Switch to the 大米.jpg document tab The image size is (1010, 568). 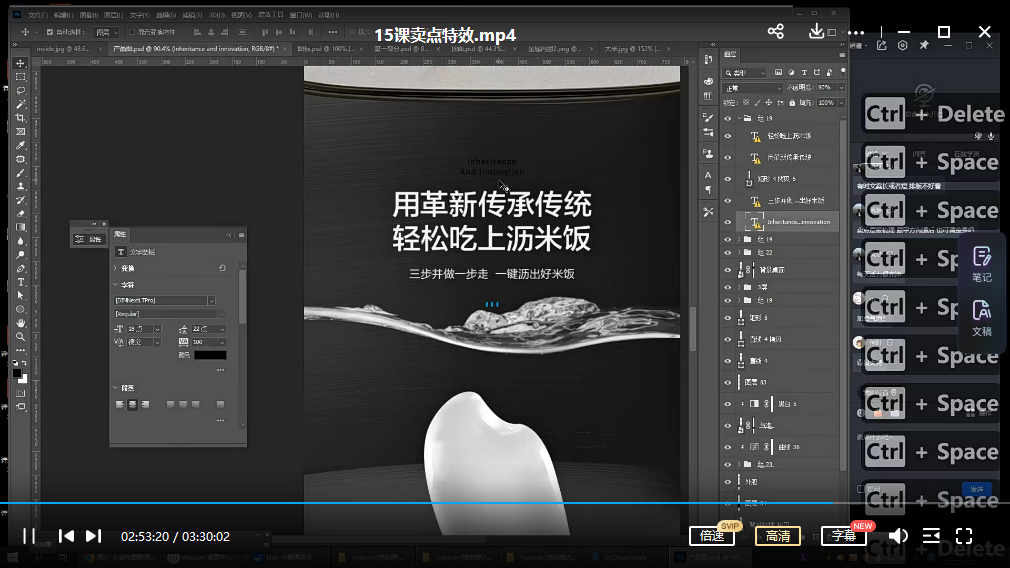pos(632,49)
